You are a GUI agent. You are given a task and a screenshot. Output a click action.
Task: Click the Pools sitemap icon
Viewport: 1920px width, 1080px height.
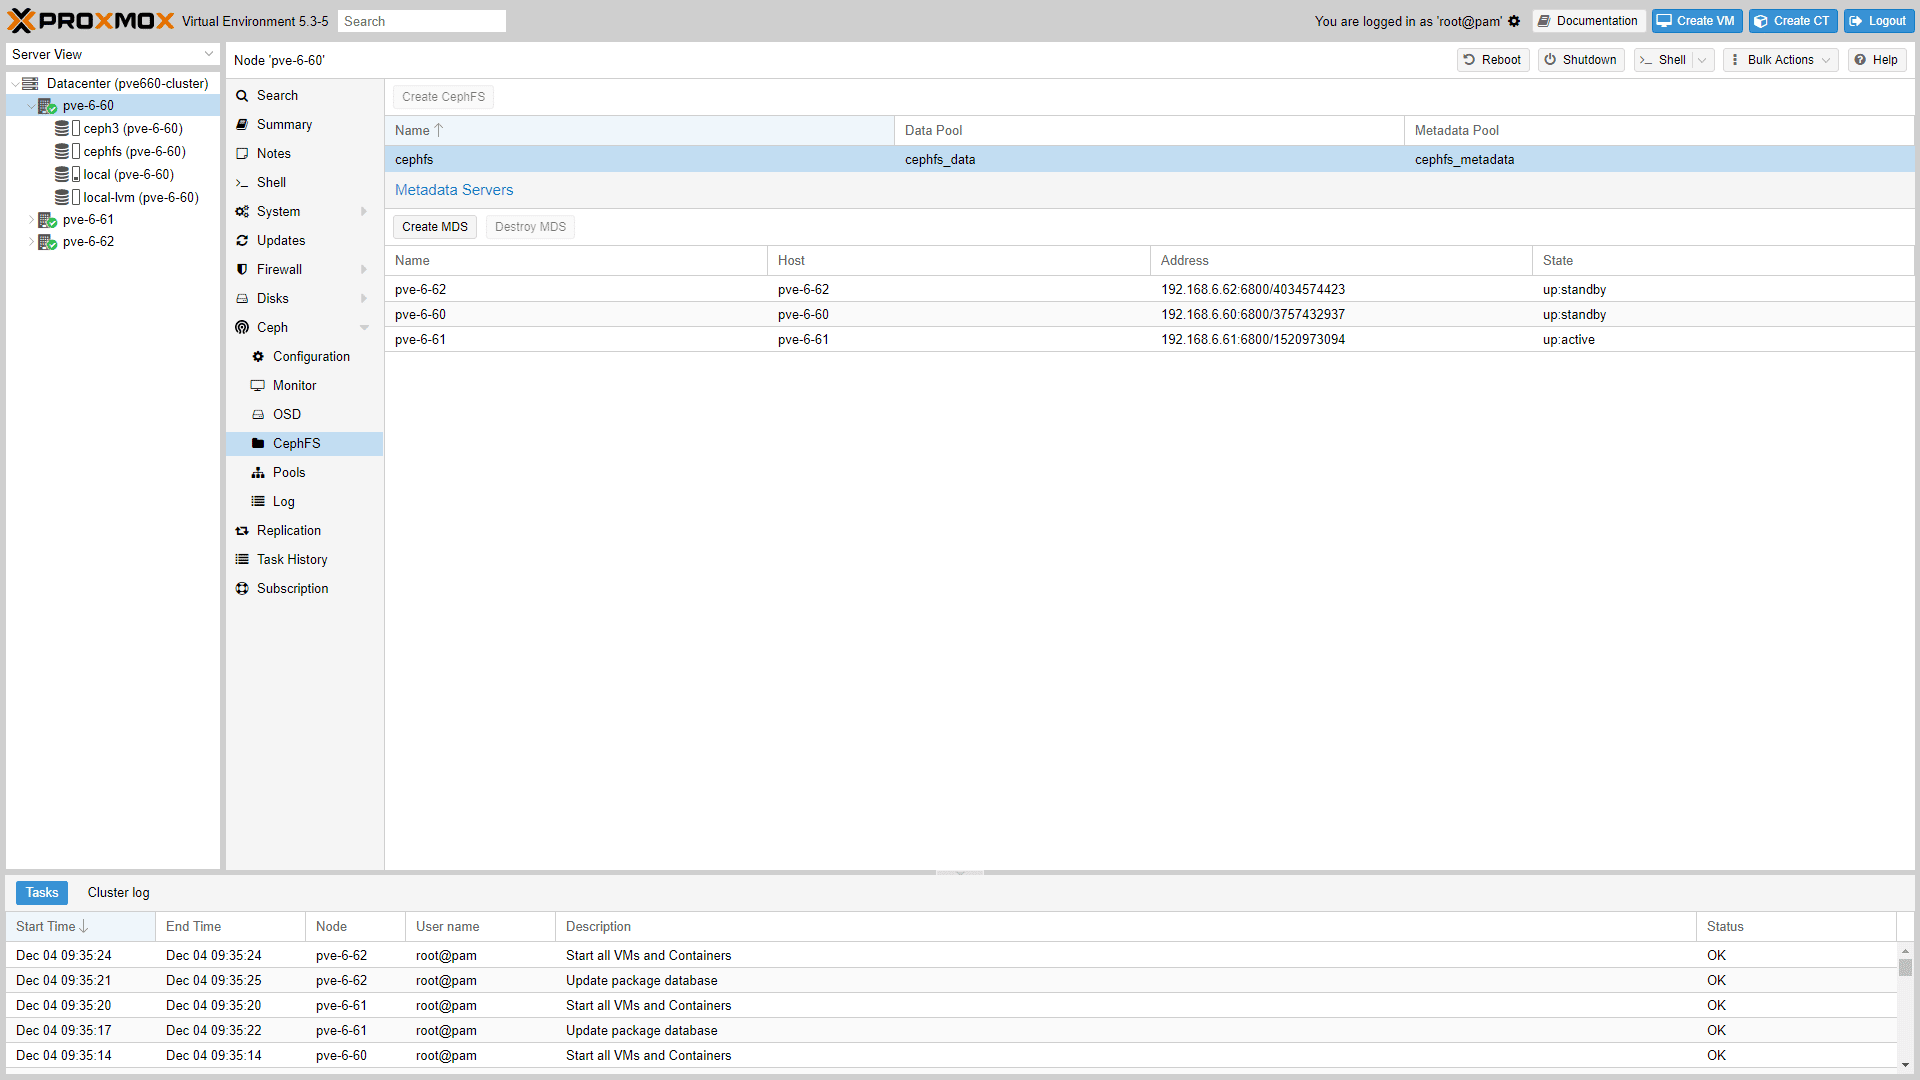point(258,472)
